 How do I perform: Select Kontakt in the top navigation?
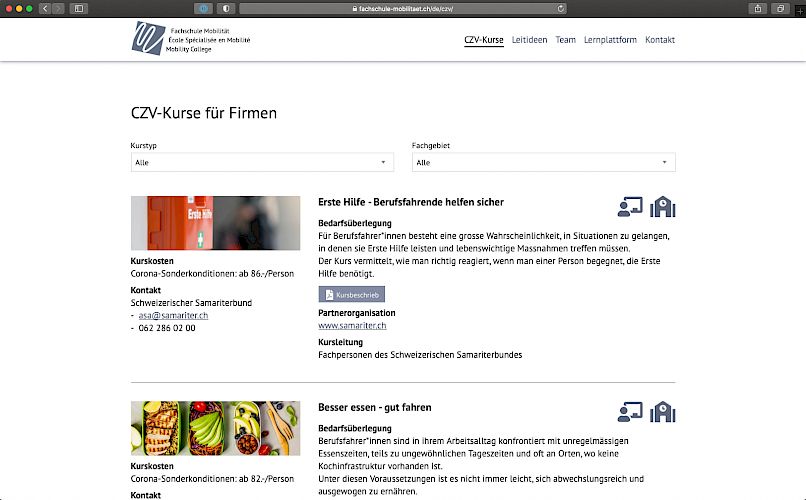(x=660, y=40)
